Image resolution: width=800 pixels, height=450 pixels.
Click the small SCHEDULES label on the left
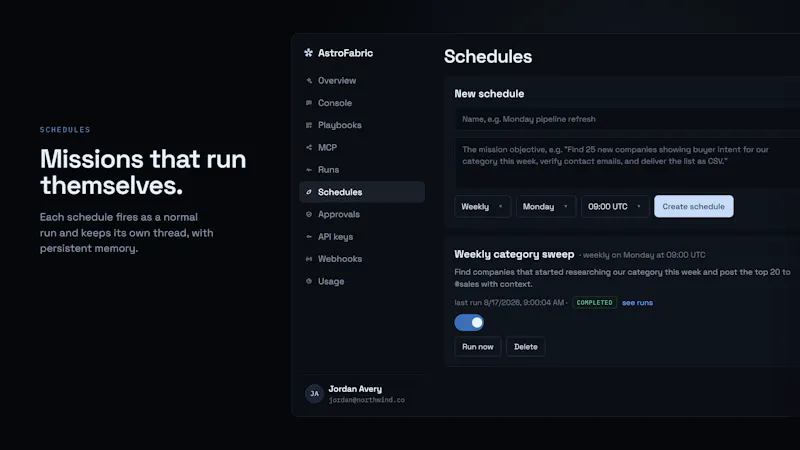click(65, 130)
